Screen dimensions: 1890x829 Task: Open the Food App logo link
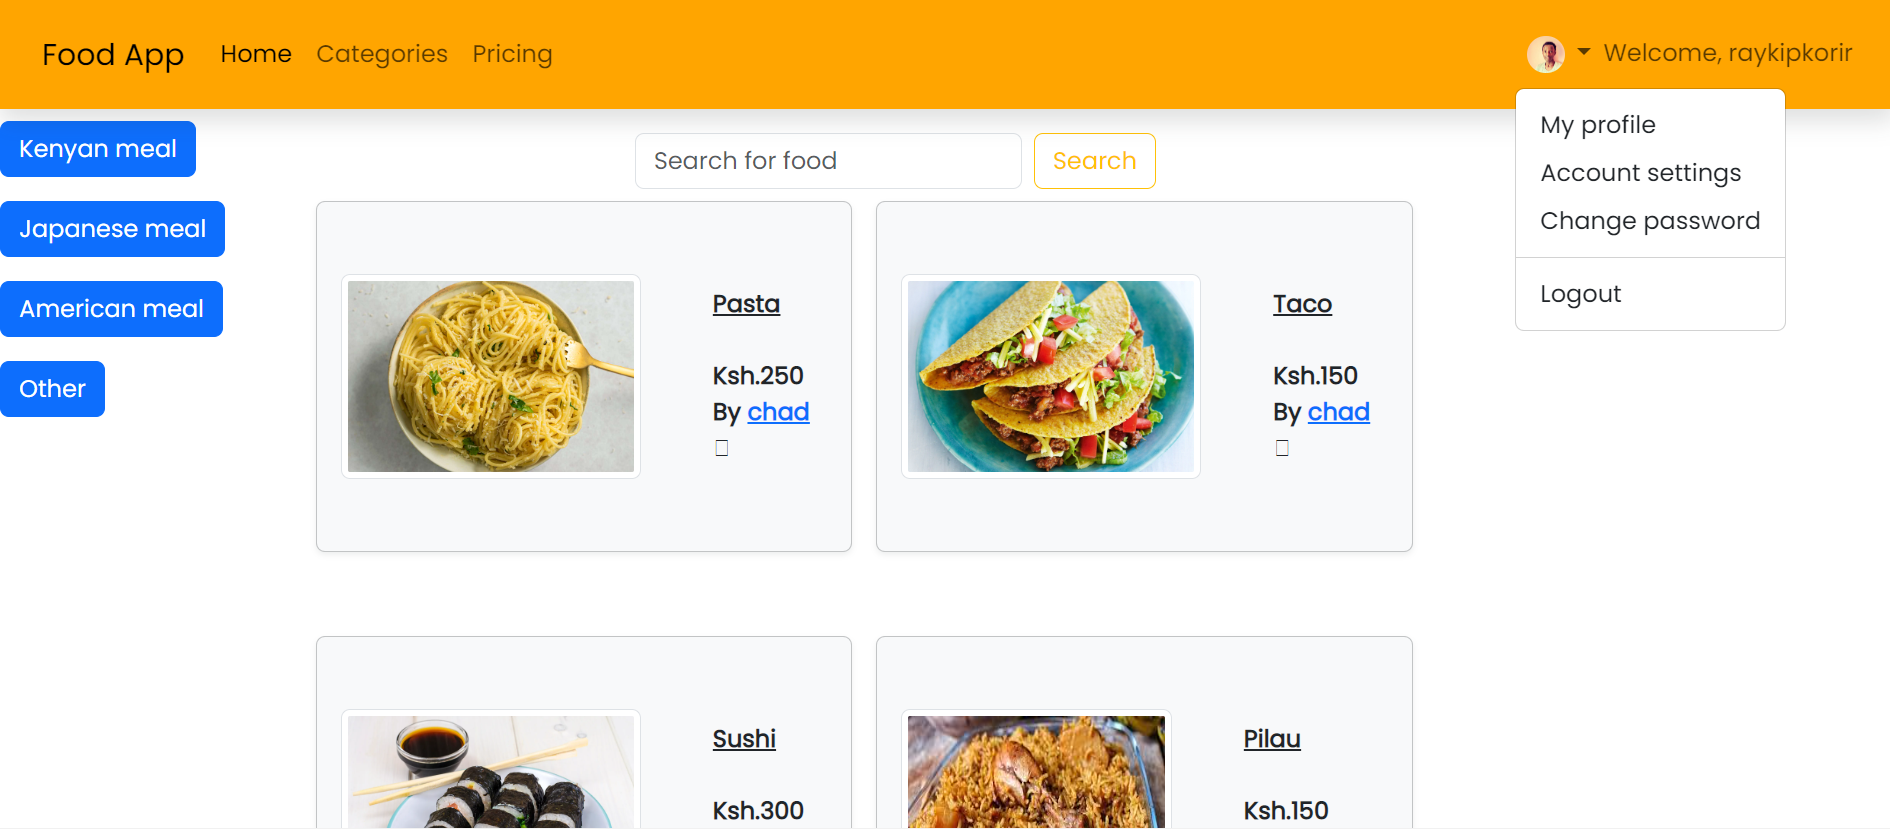(x=112, y=54)
